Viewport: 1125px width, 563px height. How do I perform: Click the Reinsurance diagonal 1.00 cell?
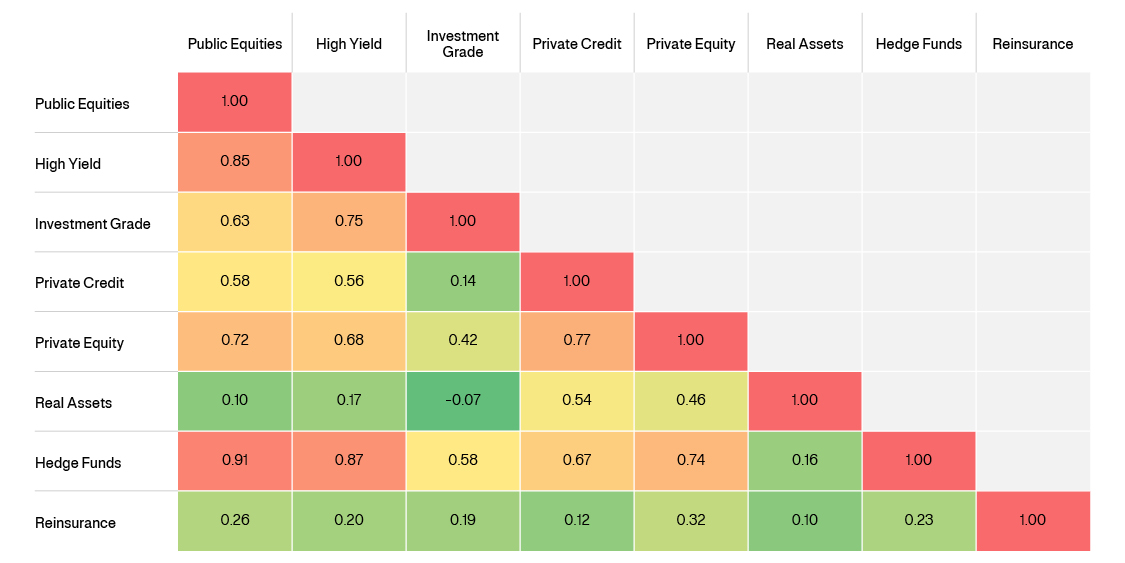1032,521
